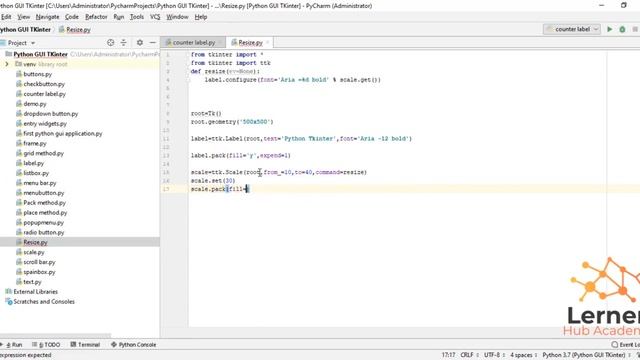This screenshot has width=640, height=360.
Task: Select spainbox.py file
Action: tap(39, 272)
